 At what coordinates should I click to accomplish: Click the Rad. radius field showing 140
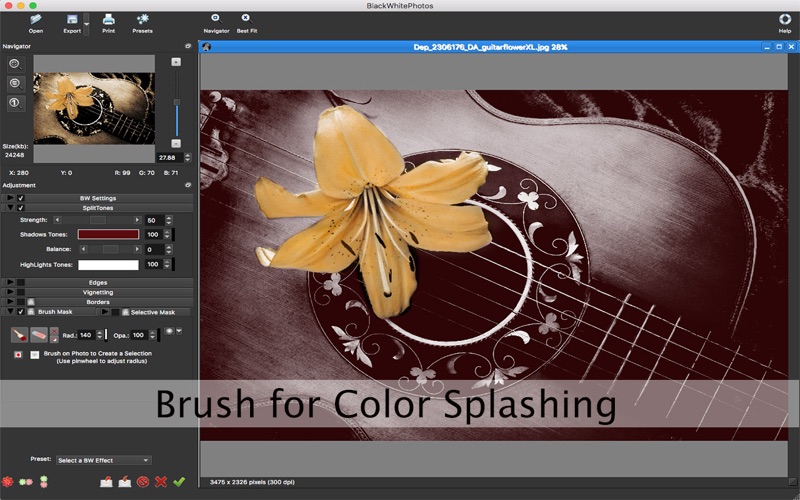click(86, 335)
